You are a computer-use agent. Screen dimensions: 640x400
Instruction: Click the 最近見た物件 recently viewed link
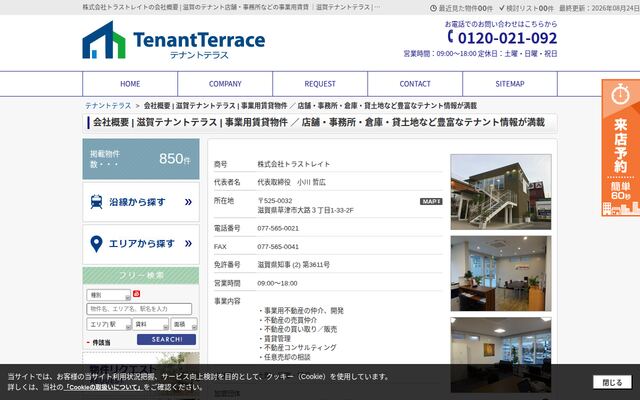tap(461, 8)
